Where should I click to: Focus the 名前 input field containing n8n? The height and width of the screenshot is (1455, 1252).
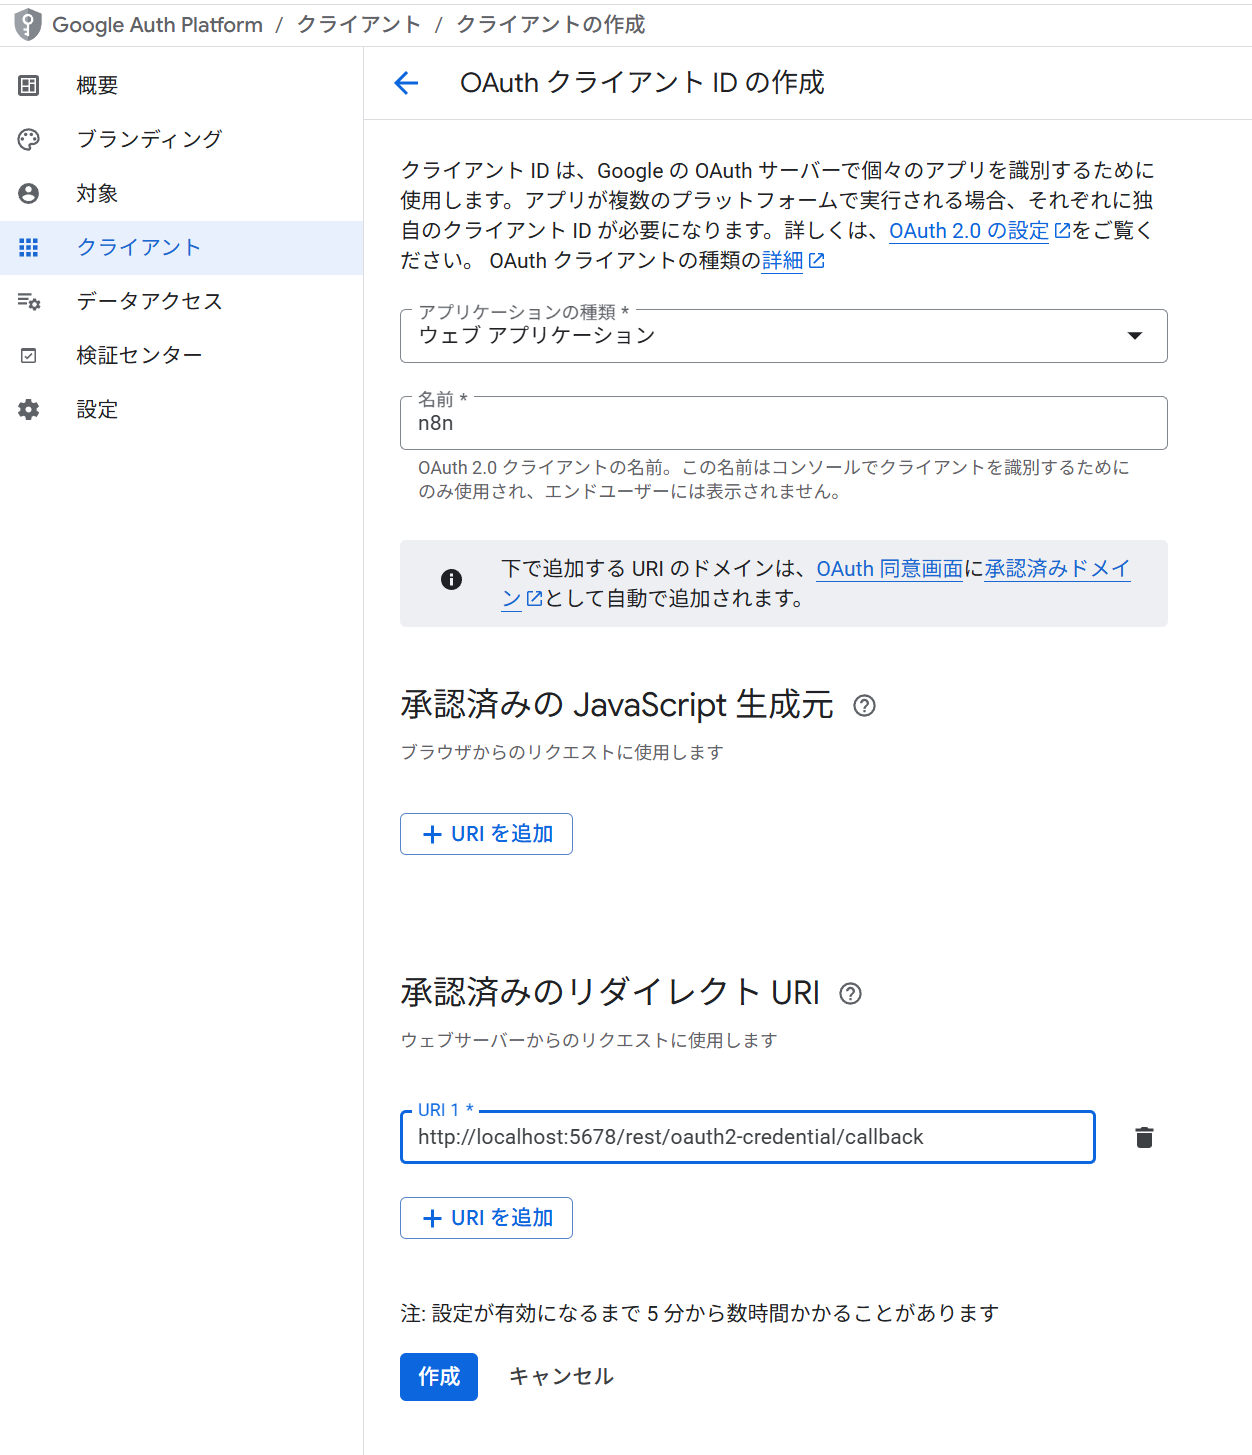[783, 424]
